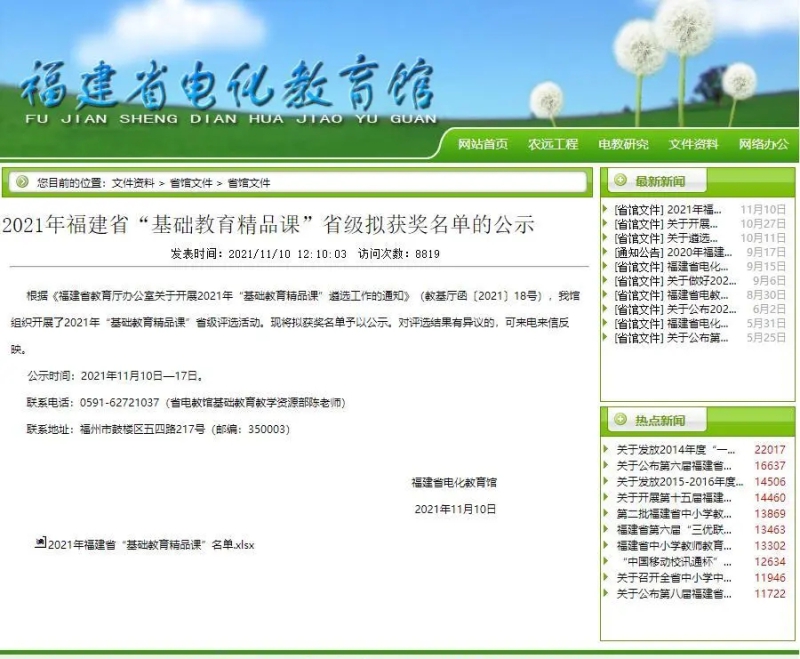This screenshot has height=659, width=800.
Task: Open news item [省馆文件] 关于开展... dated 10月27日
Action: click(x=666, y=224)
